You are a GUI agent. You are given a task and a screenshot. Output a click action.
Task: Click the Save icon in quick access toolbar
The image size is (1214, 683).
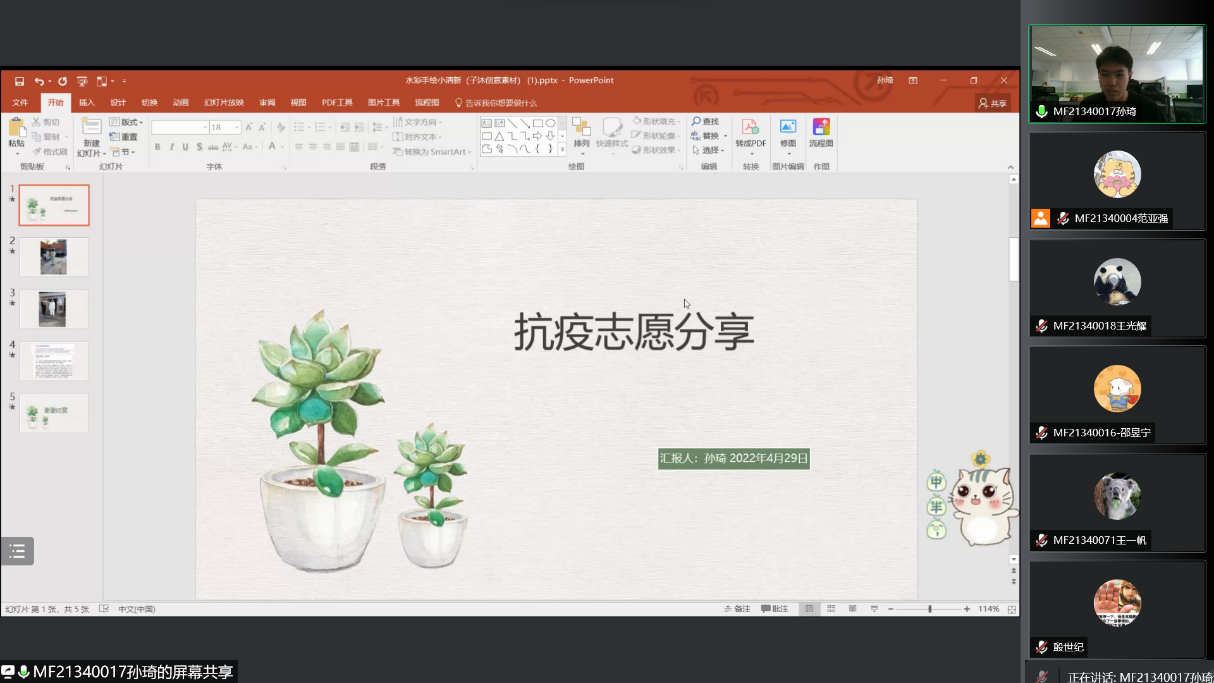tap(19, 81)
